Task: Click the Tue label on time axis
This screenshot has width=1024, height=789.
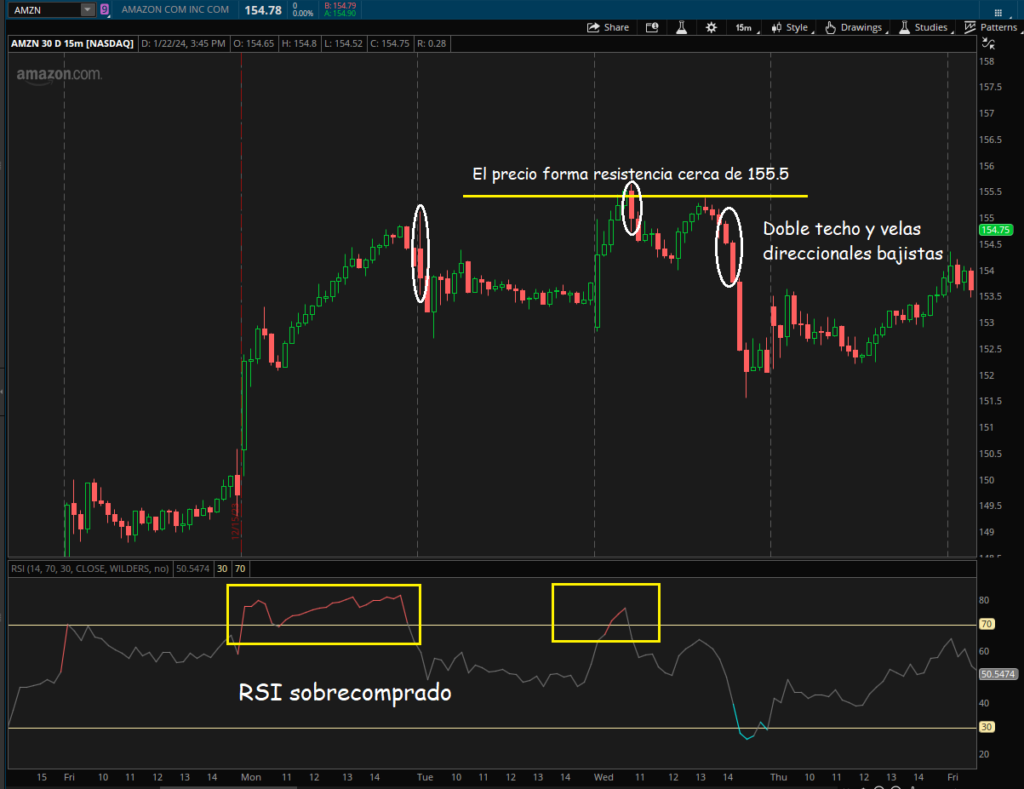Action: (x=425, y=777)
